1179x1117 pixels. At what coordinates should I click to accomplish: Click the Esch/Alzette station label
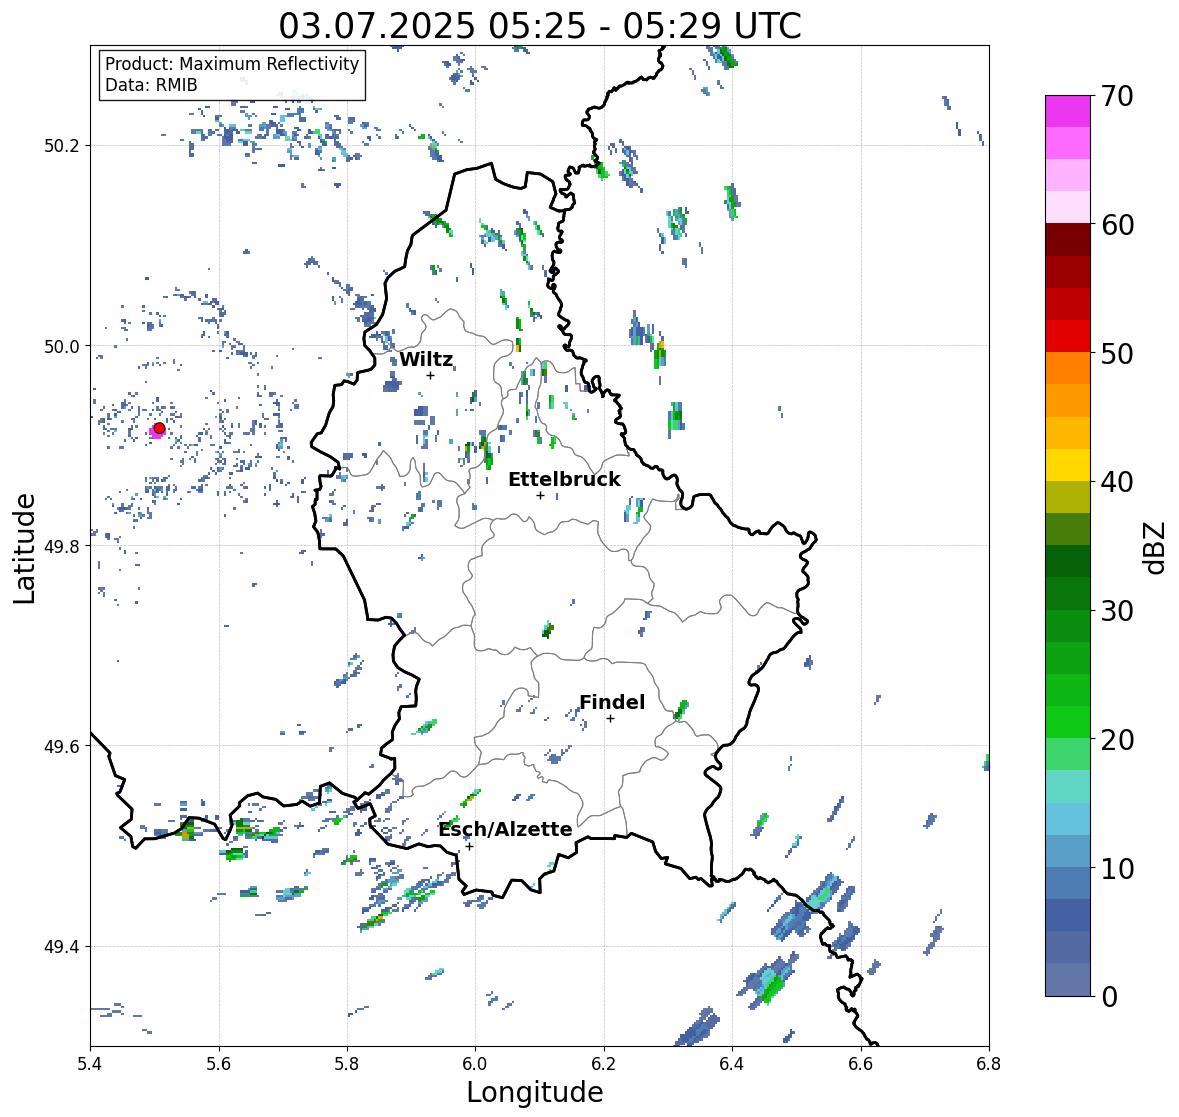tap(505, 829)
